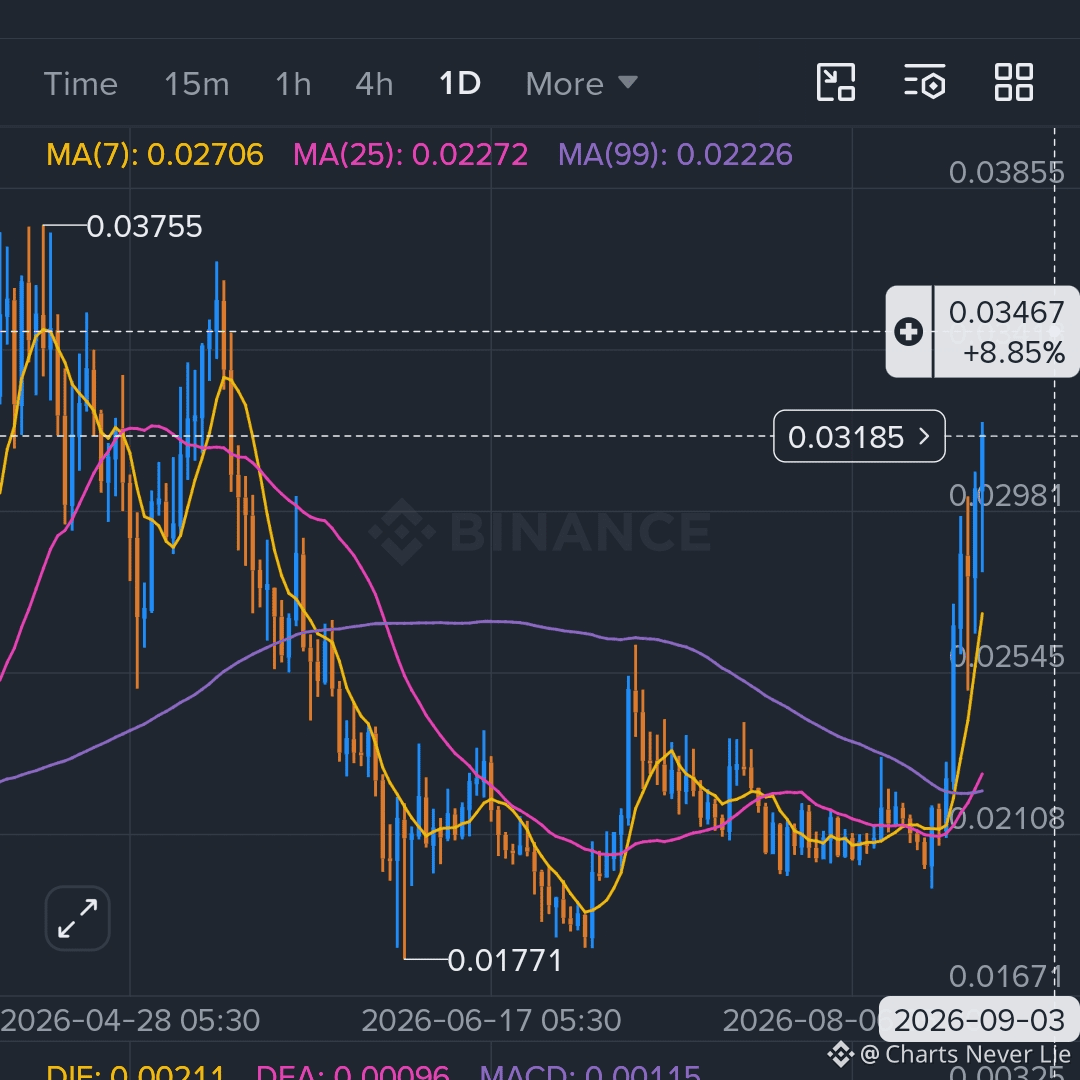The image size is (1080, 1080).
Task: Click the 0.03185 current price label
Action: click(x=859, y=437)
